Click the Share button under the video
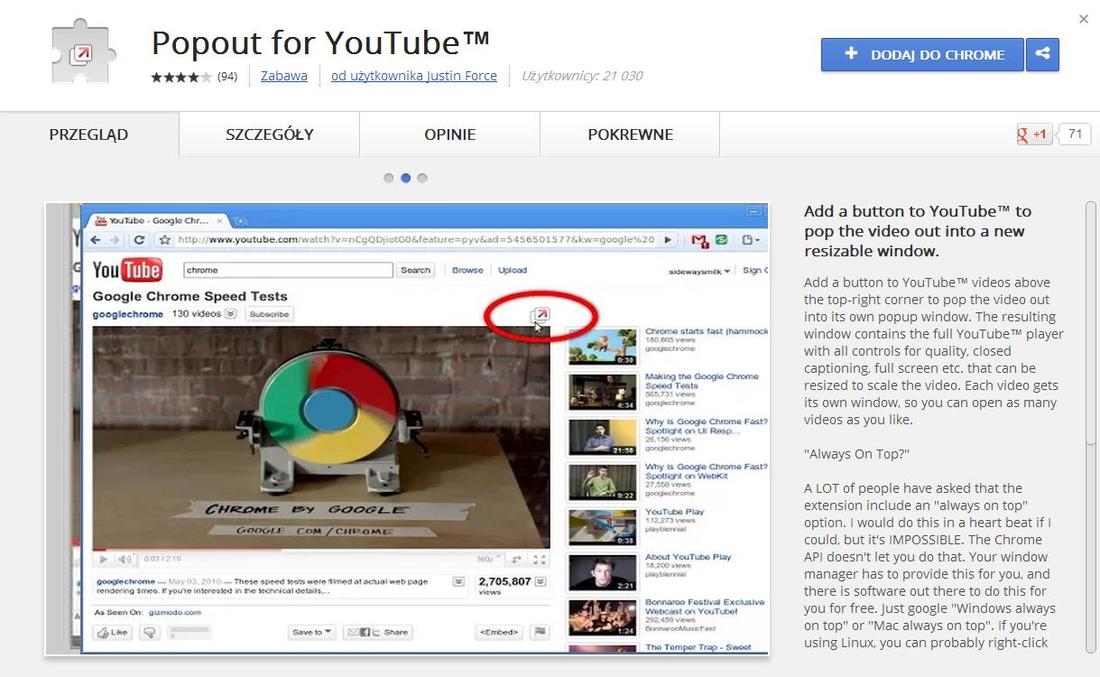Screen dimensions: 1100x677 click(377, 632)
